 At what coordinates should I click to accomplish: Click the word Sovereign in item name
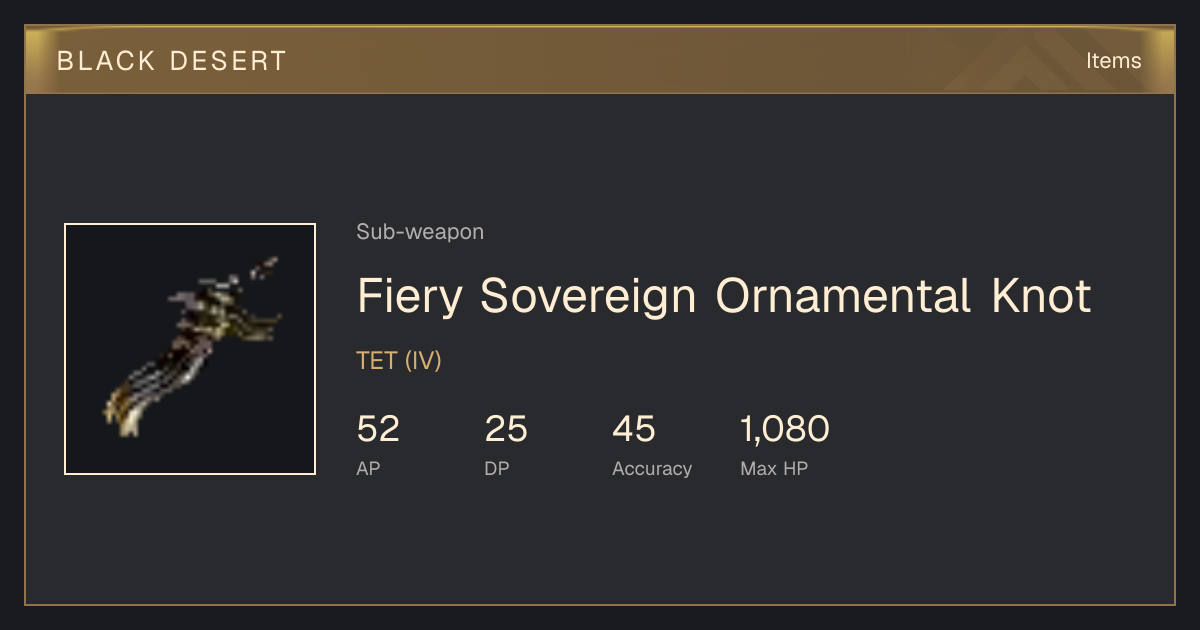(x=588, y=296)
